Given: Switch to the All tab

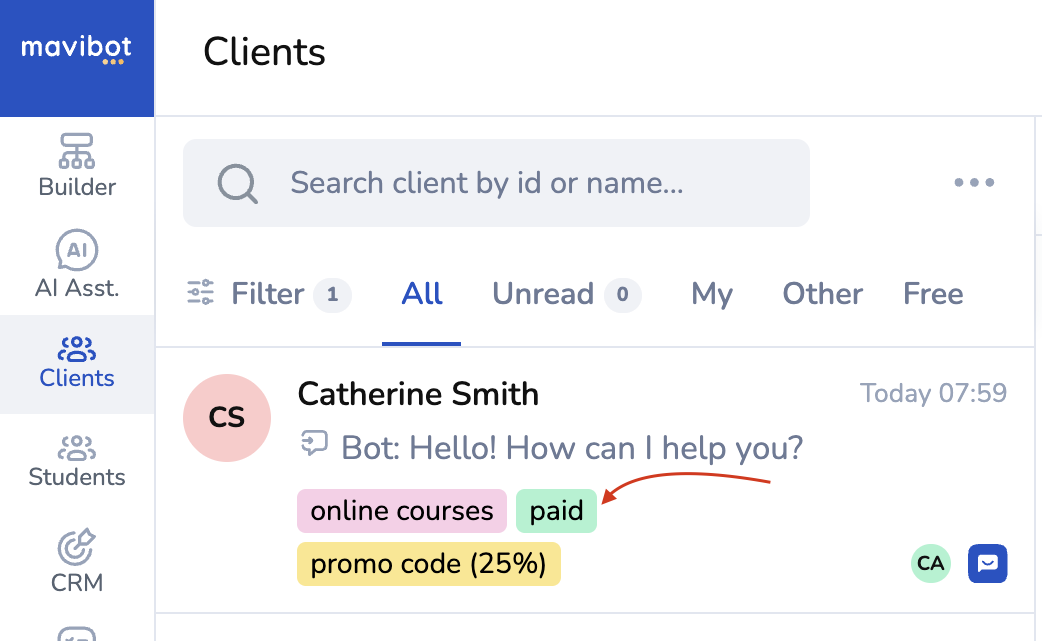Looking at the screenshot, I should pos(422,294).
